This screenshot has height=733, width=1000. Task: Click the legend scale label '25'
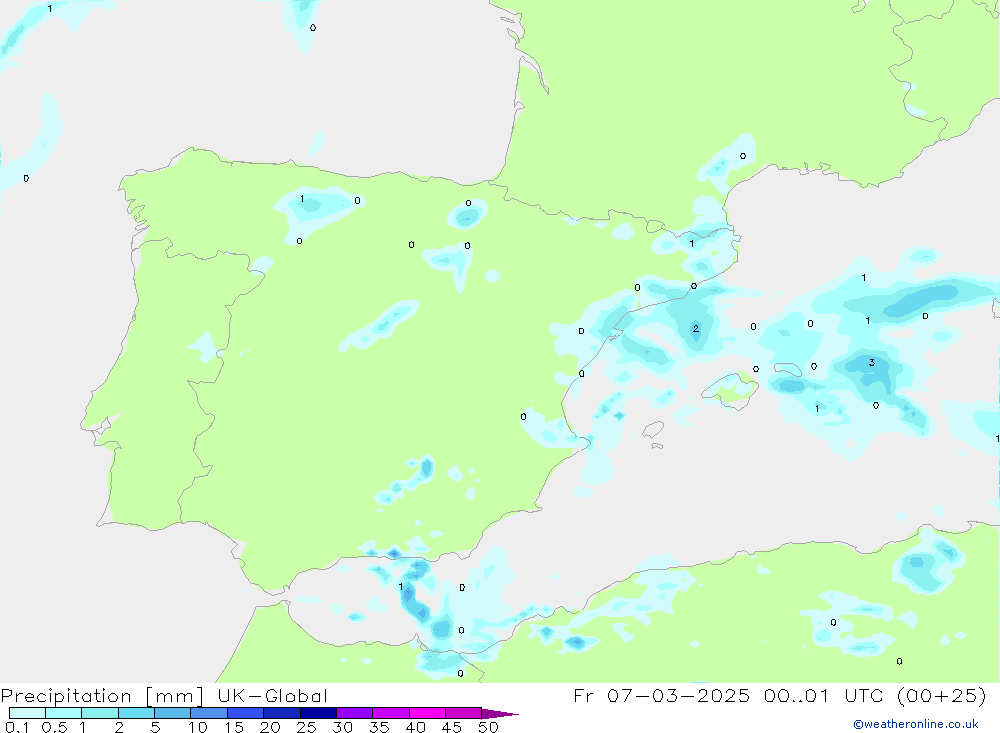pos(307,727)
